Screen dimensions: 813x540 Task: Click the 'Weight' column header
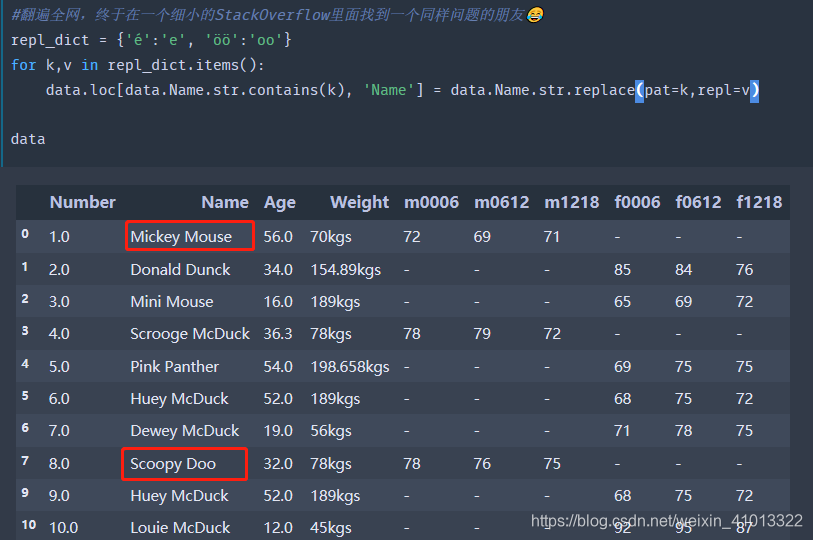359,203
